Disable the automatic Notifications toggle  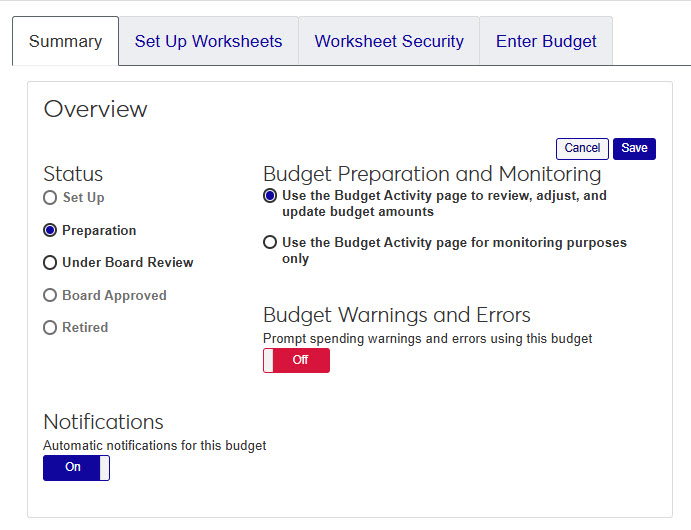pos(76,468)
